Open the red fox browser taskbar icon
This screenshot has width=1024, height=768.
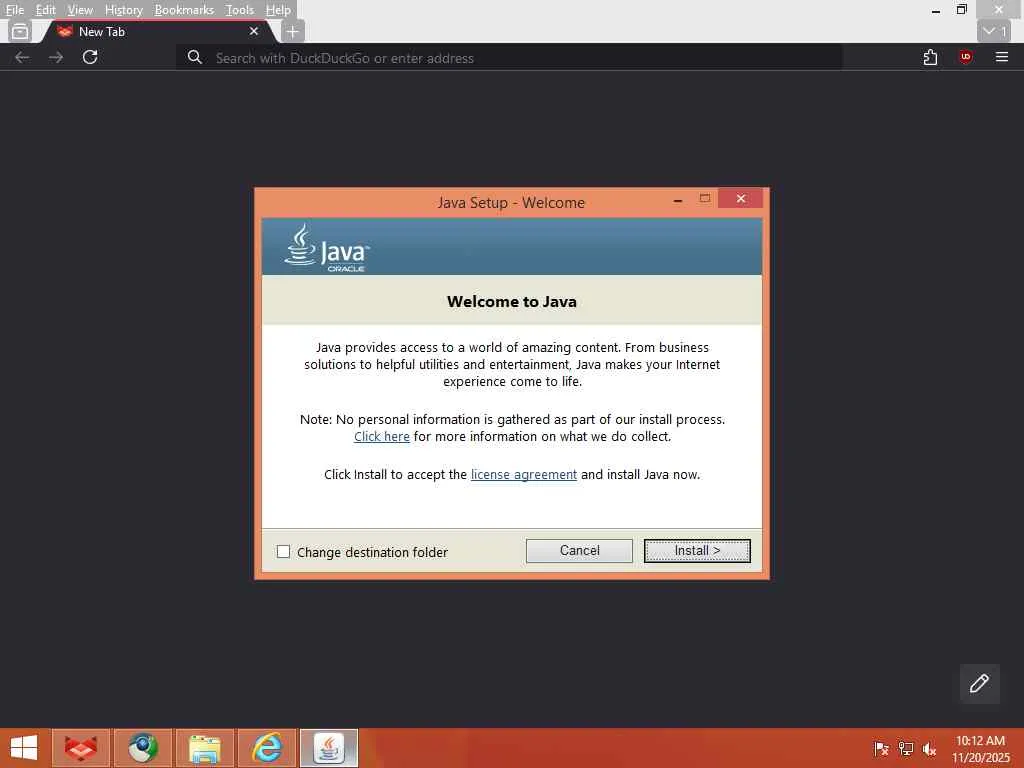80,748
